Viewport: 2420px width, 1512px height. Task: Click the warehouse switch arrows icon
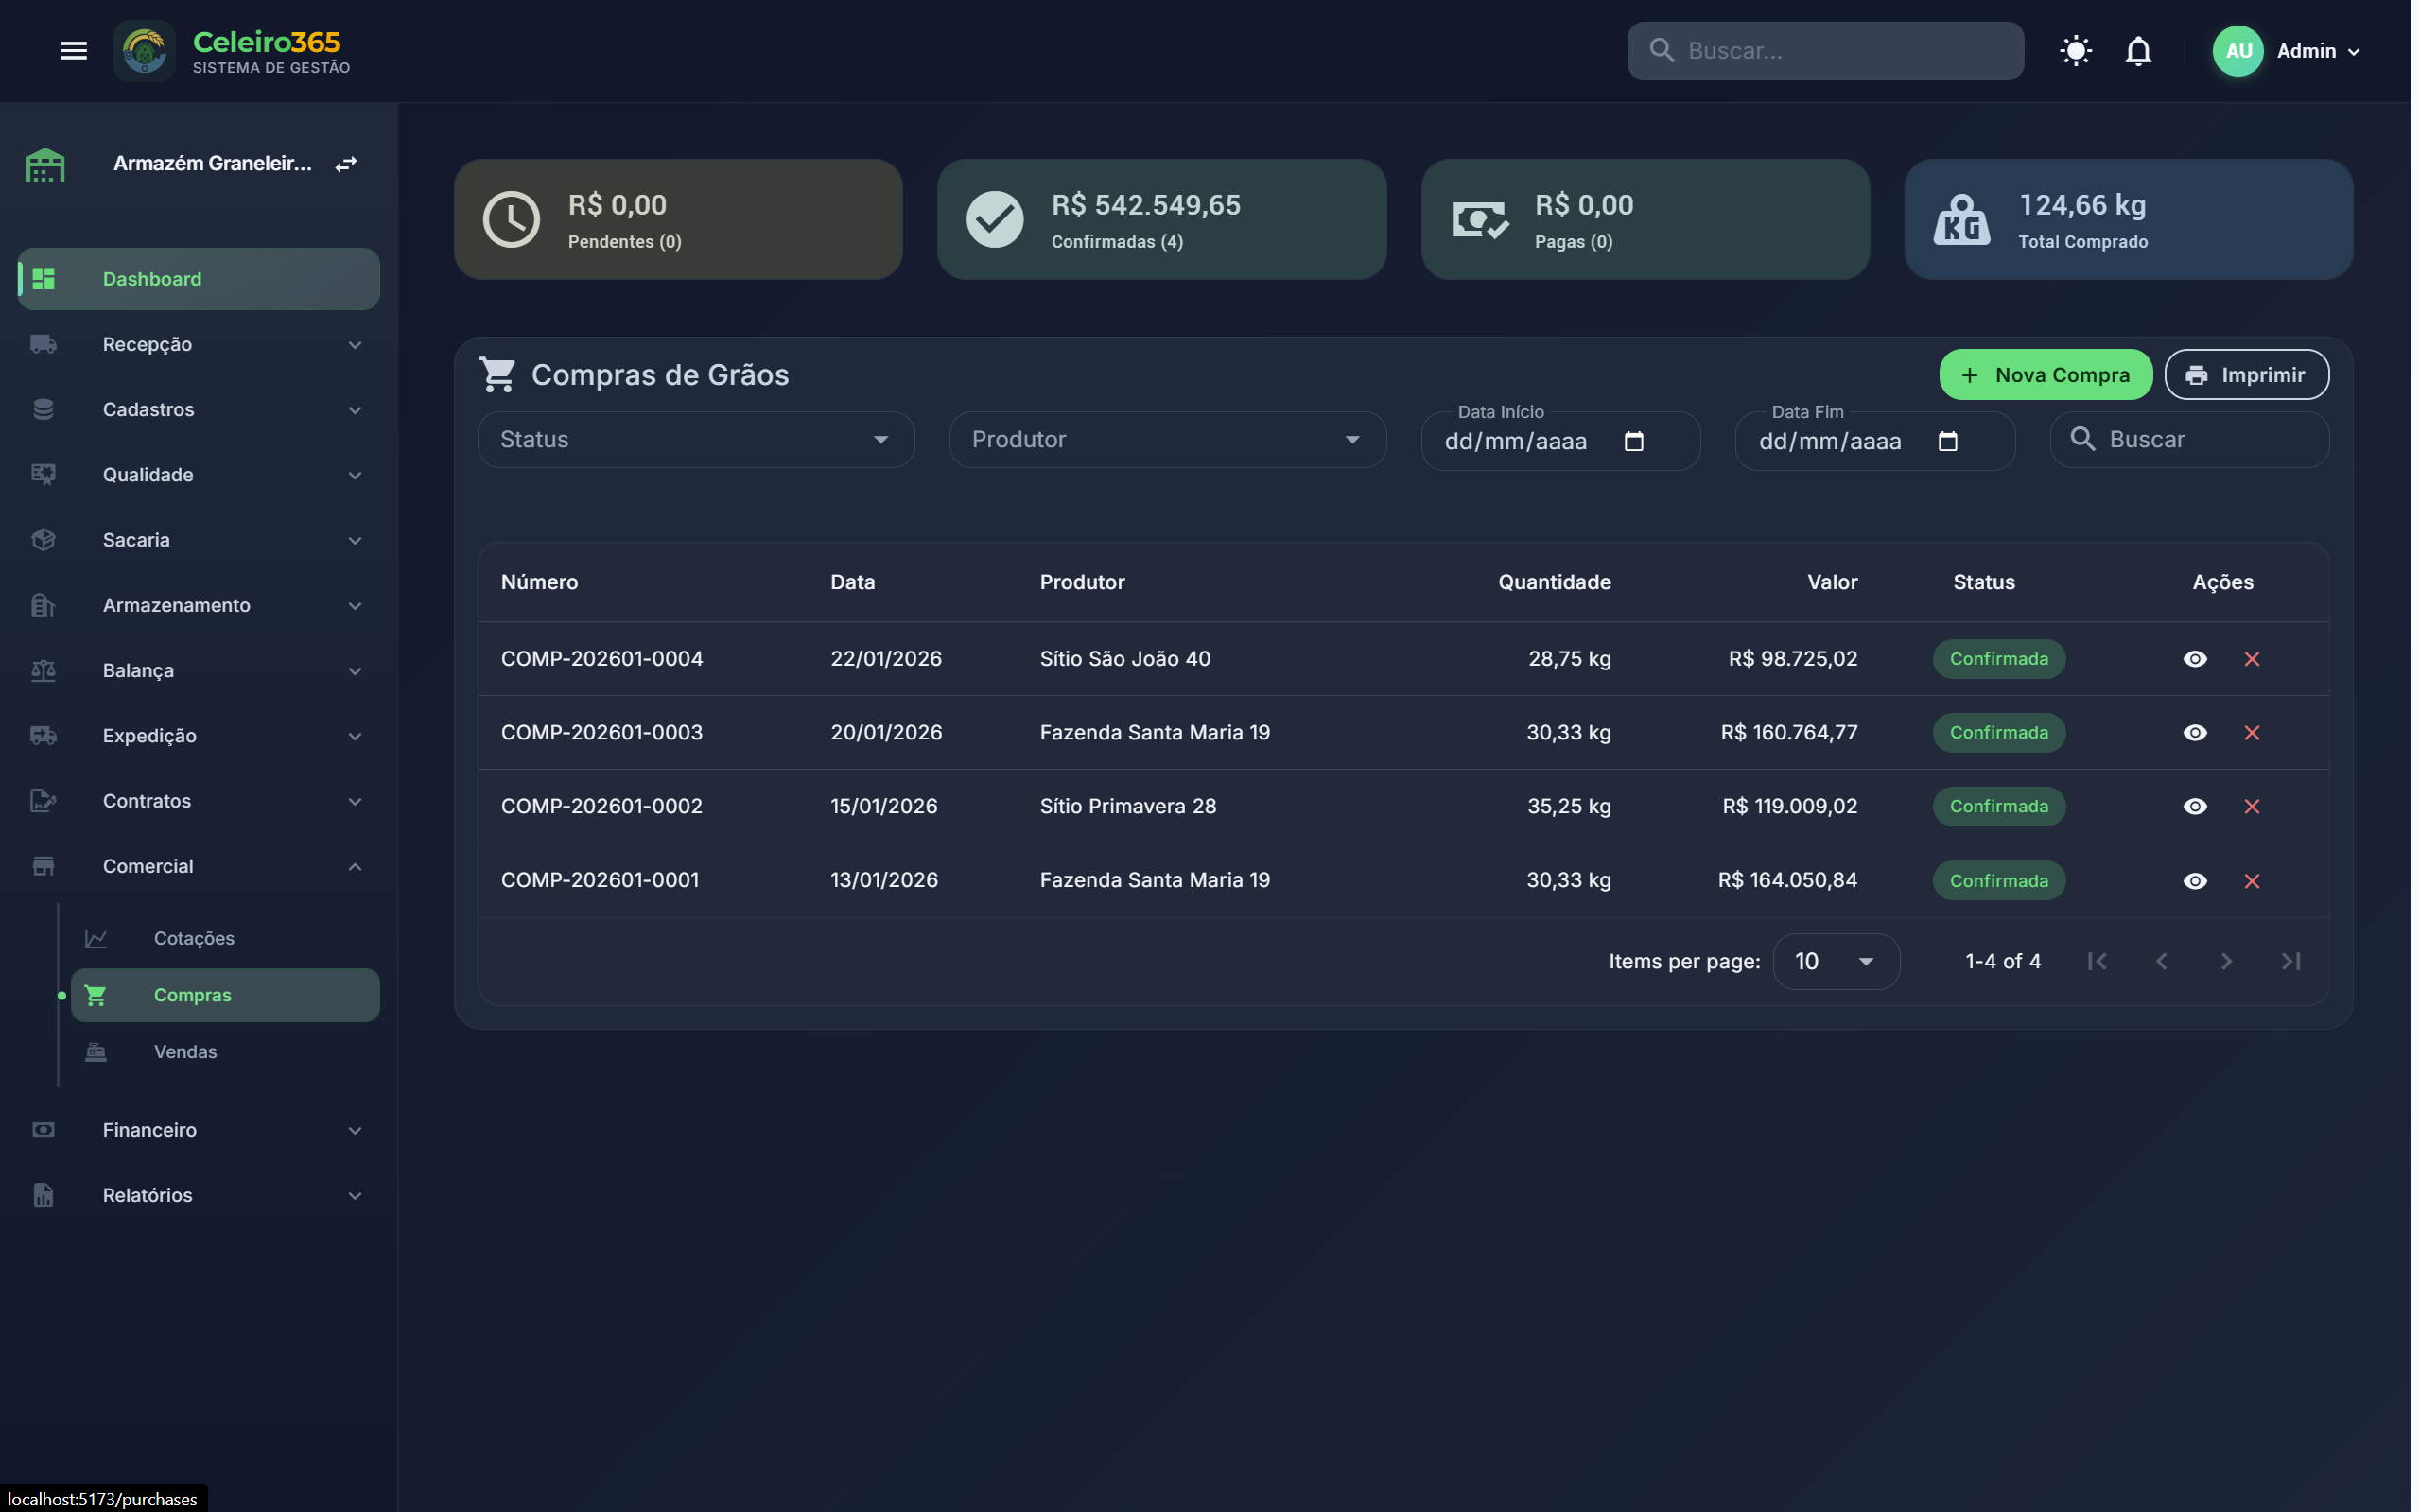coord(347,164)
